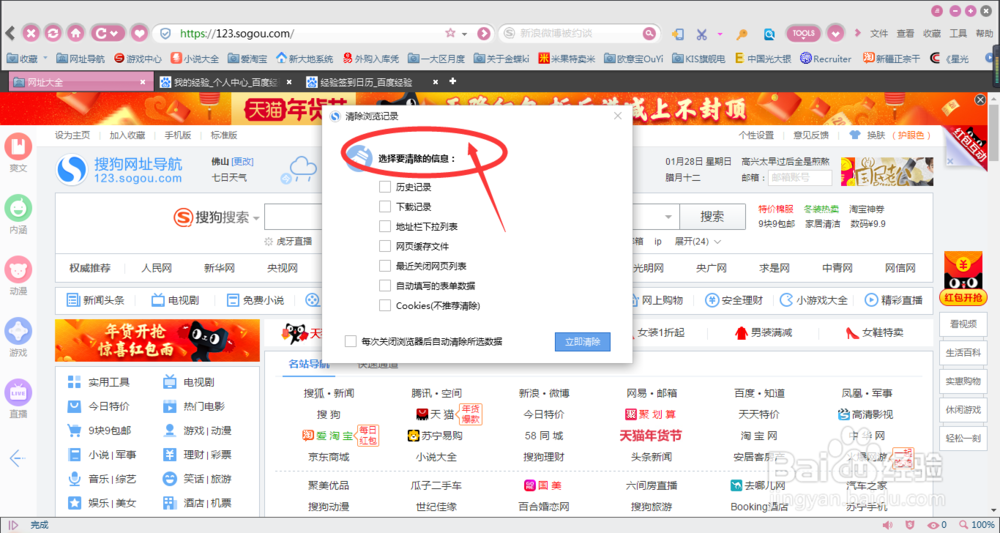Close the 清除浏览记录 dialog
Screen dimensions: 1000x533
tap(617, 116)
